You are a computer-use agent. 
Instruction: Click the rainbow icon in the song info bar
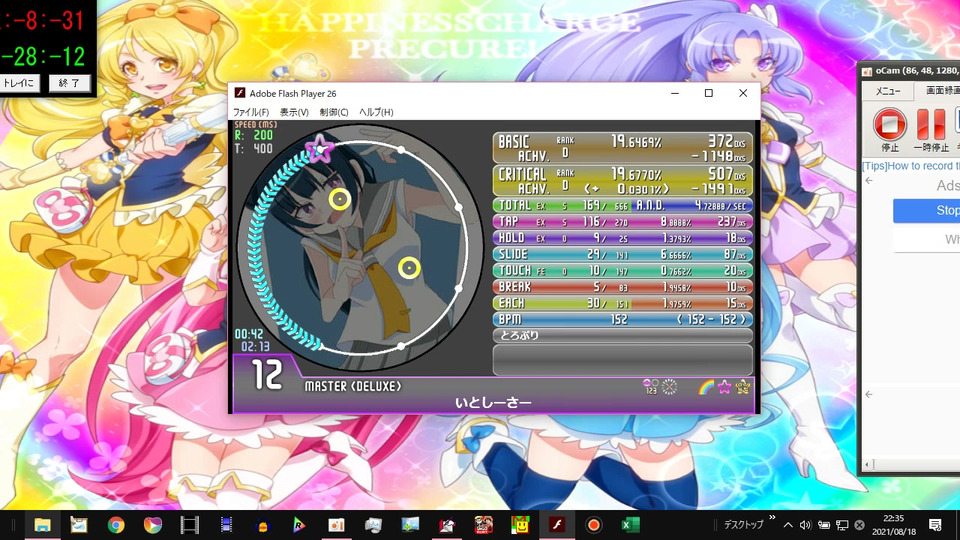[706, 387]
